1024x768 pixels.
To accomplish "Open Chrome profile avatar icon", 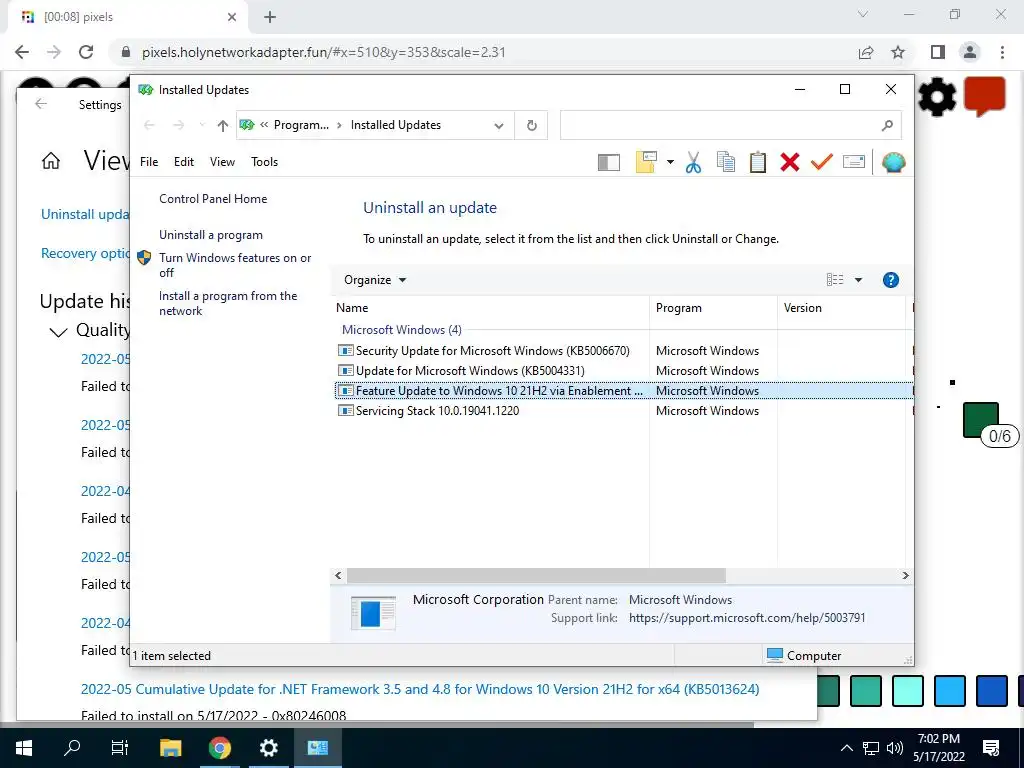I will point(970,52).
